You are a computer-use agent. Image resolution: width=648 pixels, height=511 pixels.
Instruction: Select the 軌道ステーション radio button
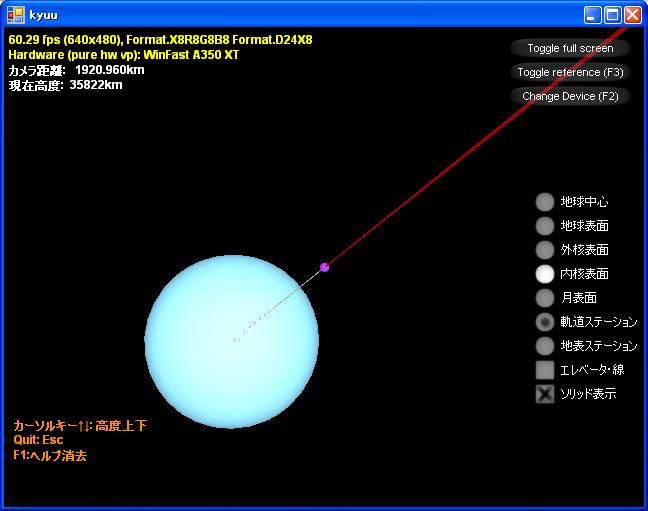(544, 322)
